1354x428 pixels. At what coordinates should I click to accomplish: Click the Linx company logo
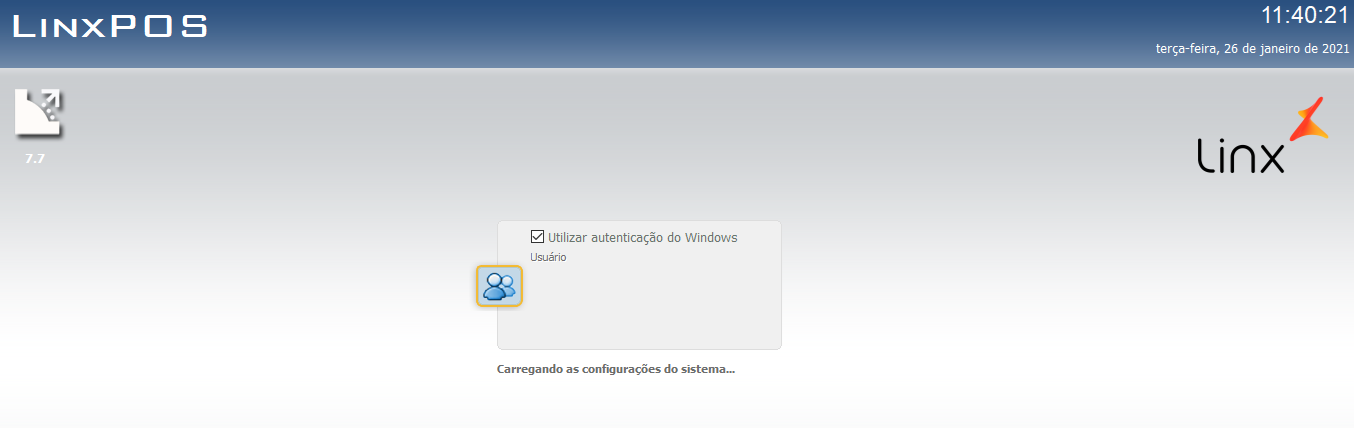click(1263, 136)
